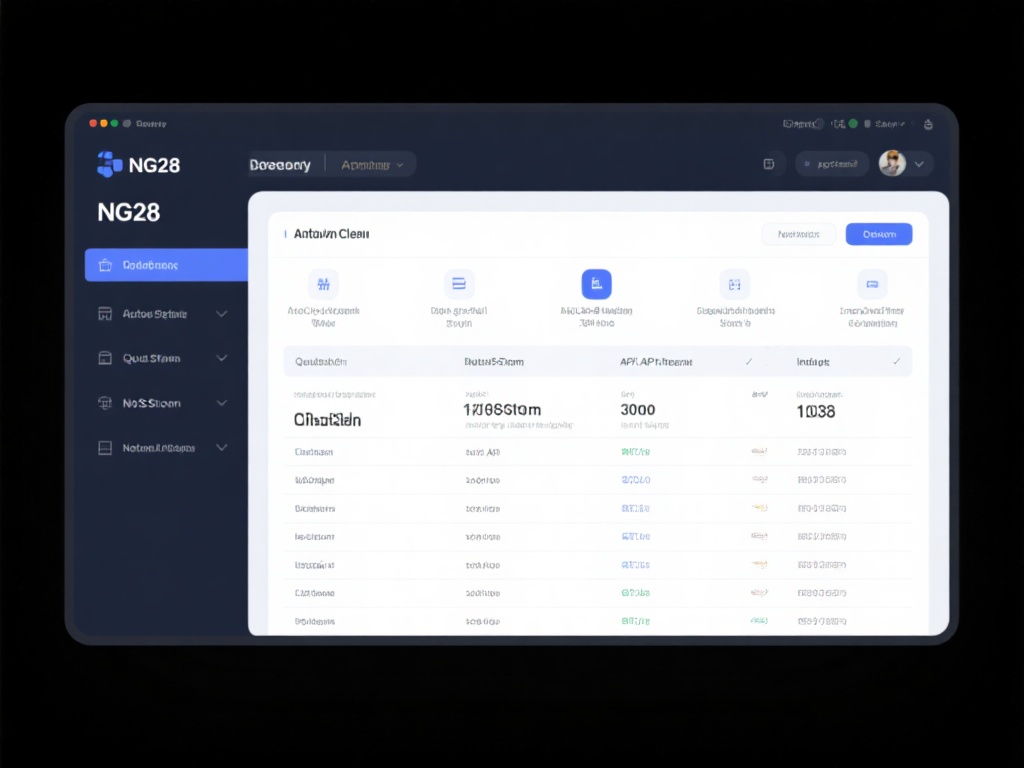Click the blue NG28 logo icon

point(109,164)
